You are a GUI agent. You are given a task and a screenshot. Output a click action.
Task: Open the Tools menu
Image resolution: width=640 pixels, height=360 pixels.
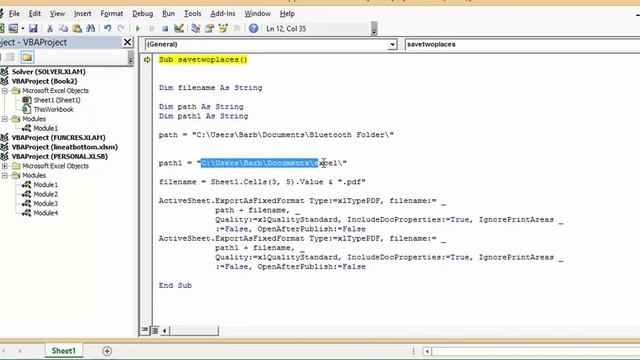(192, 13)
